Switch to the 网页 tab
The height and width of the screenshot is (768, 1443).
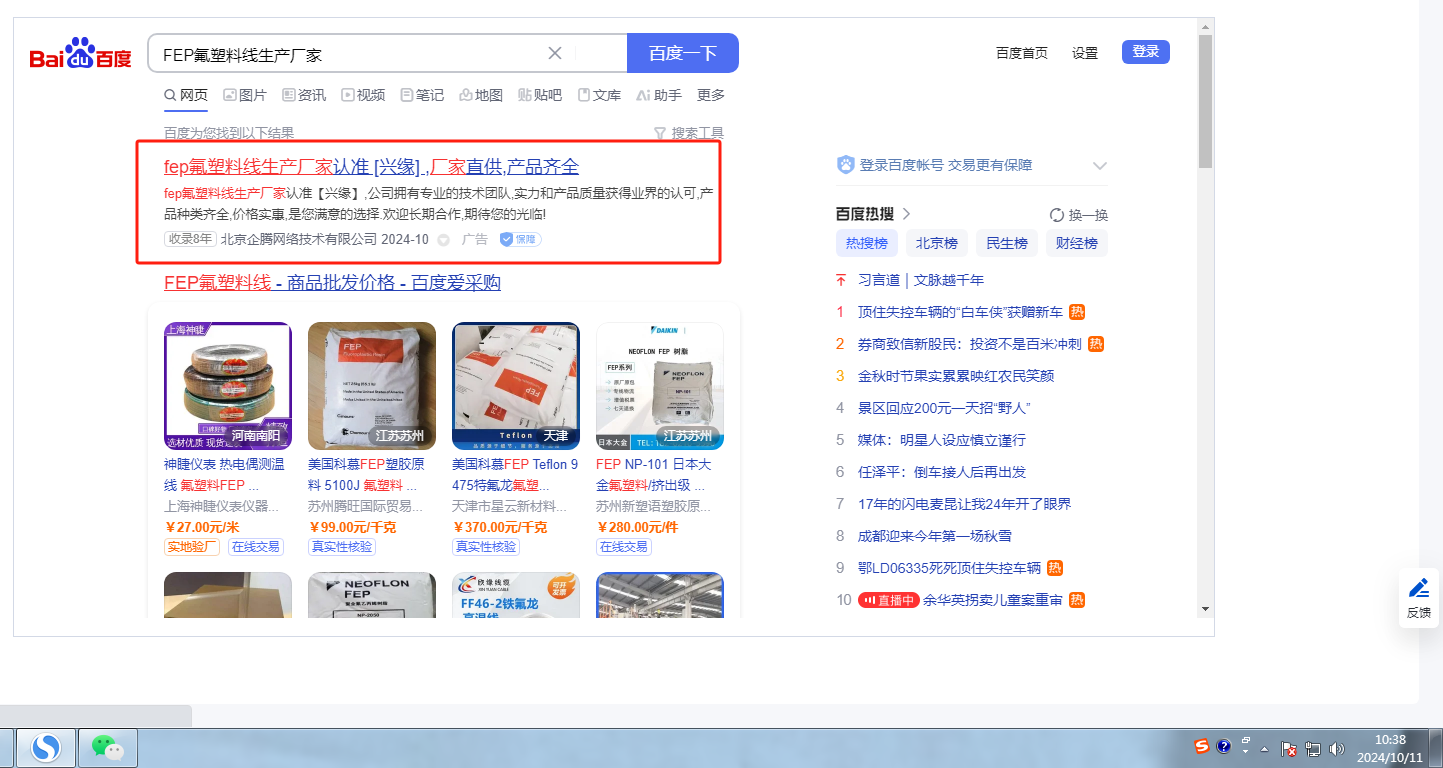pyautogui.click(x=186, y=95)
